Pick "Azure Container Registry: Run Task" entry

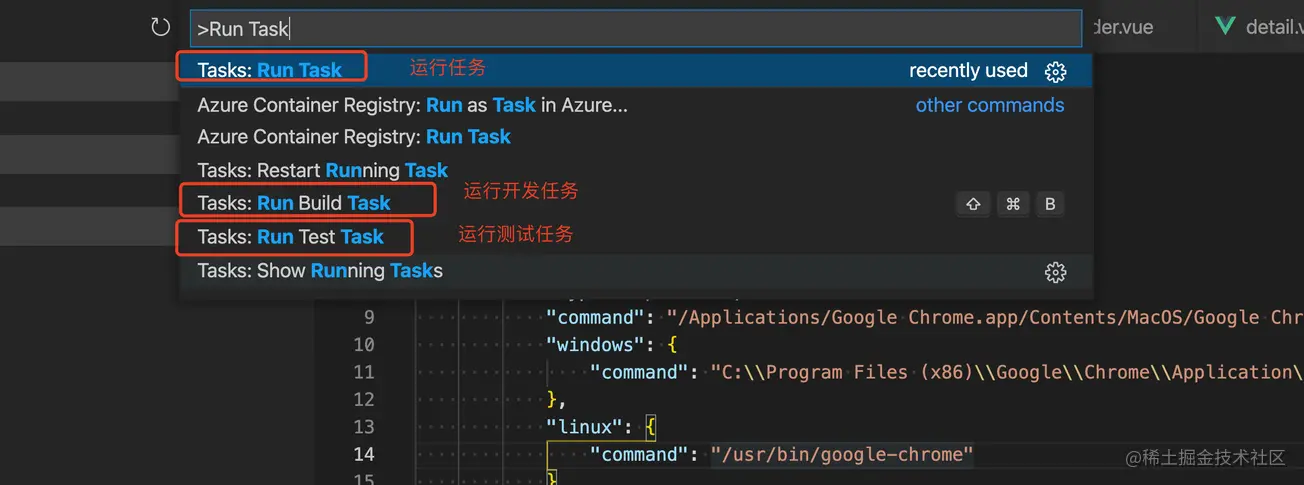[354, 137]
